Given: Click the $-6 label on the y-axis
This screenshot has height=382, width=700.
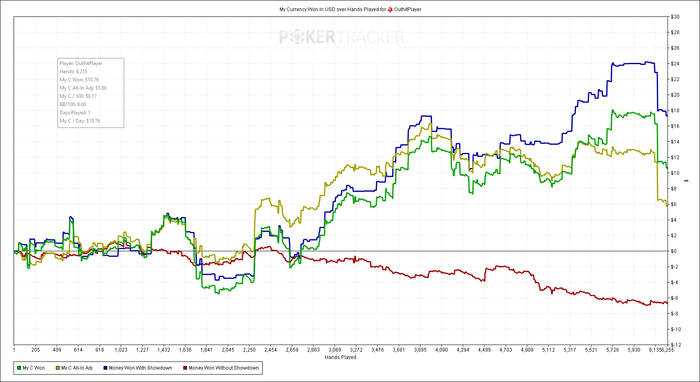Looking at the screenshot, I should 675,298.
